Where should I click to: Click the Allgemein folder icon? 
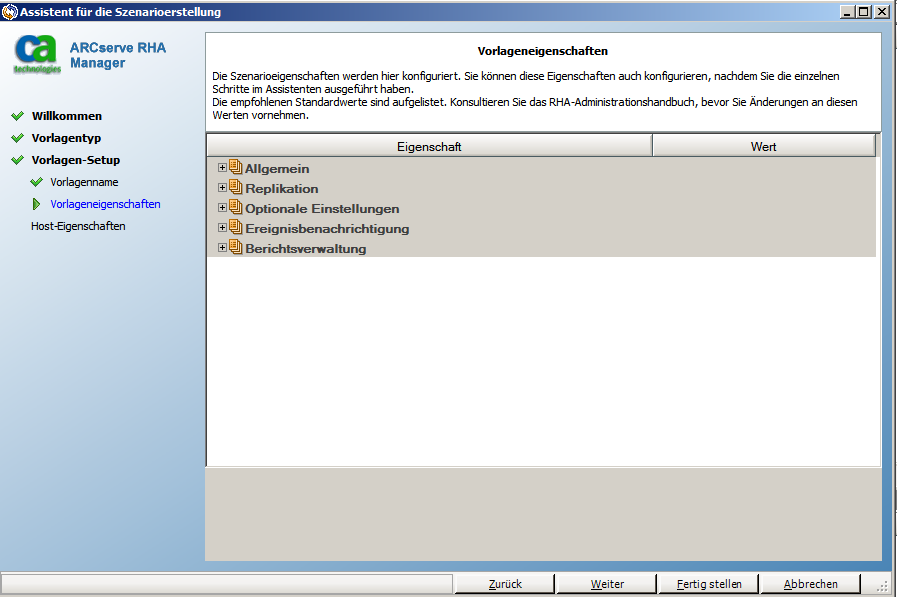236,167
